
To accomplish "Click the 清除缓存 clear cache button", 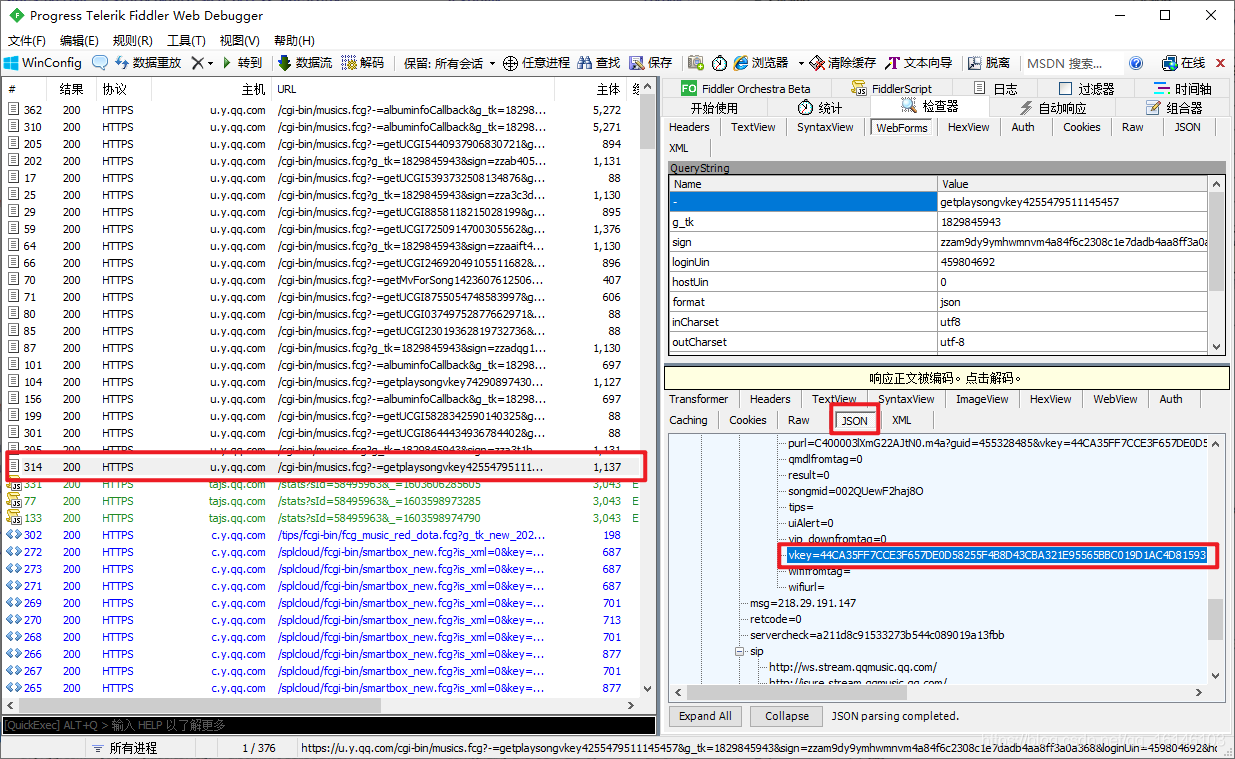I will [843, 62].
